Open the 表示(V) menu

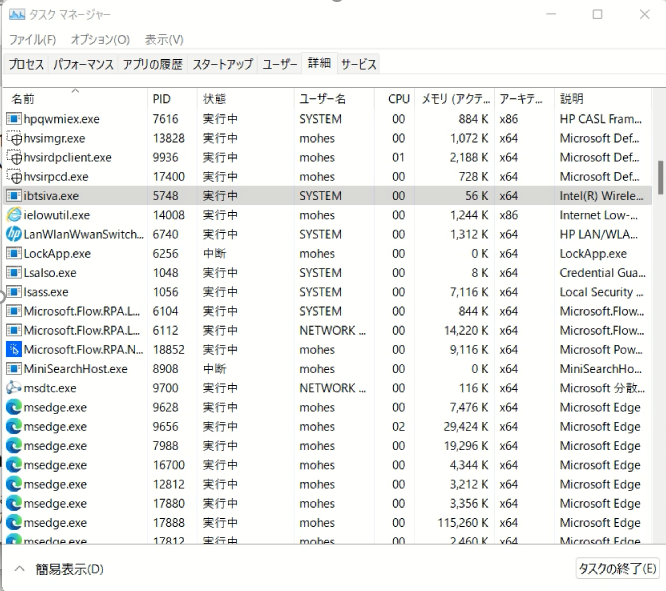tap(164, 40)
